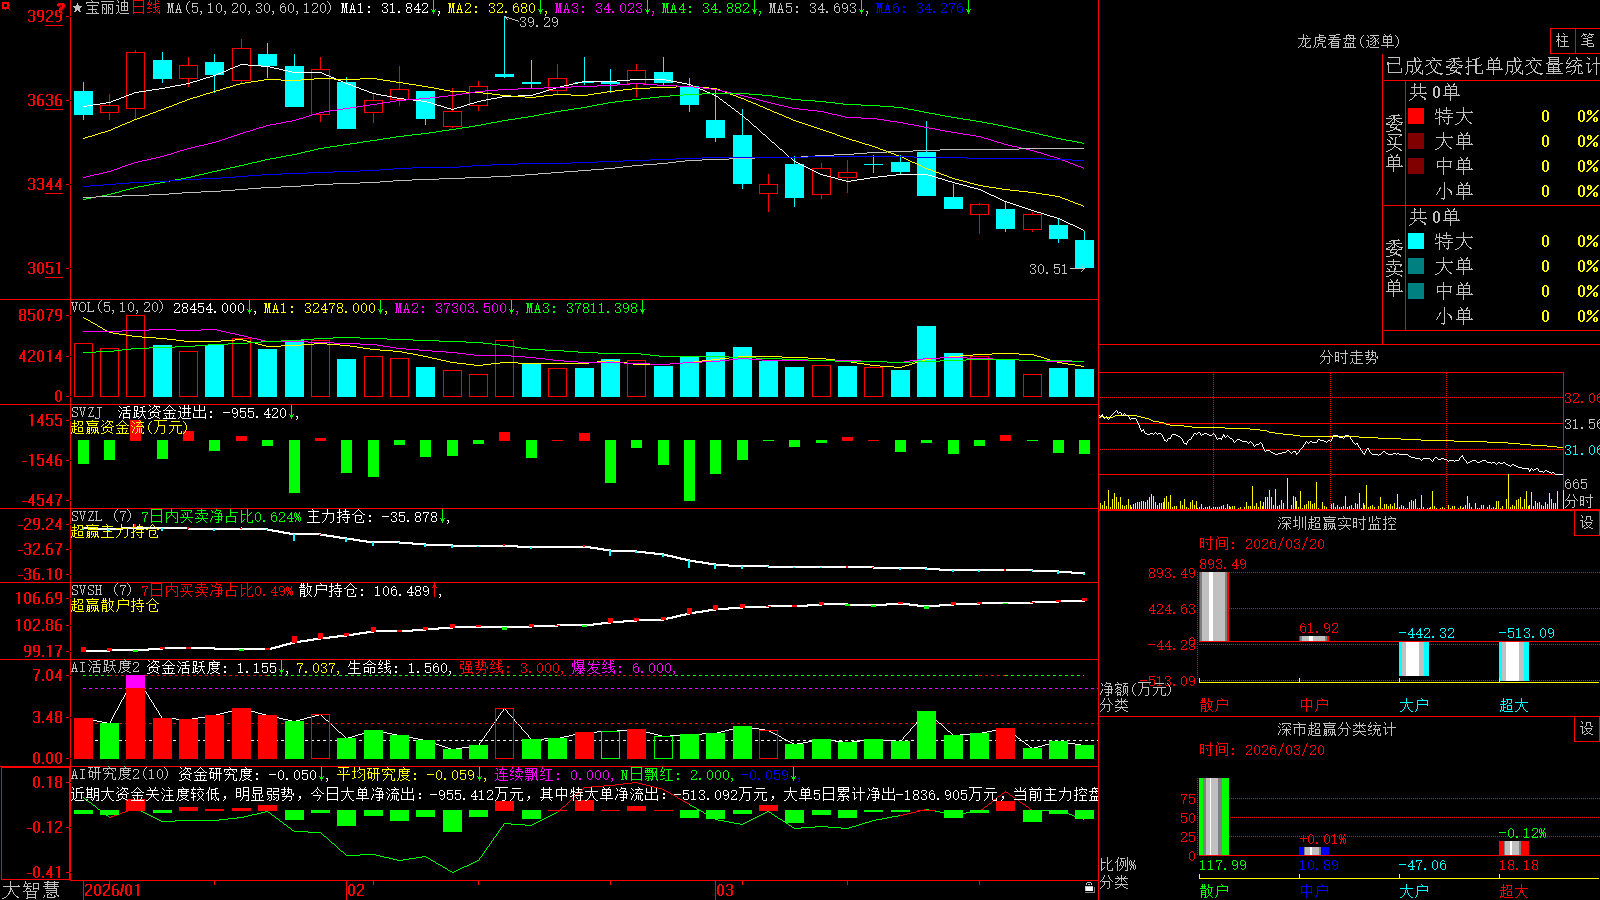Click the red question mark above the price axis
Viewport: 1600px width, 900px height.
(x=63, y=8)
